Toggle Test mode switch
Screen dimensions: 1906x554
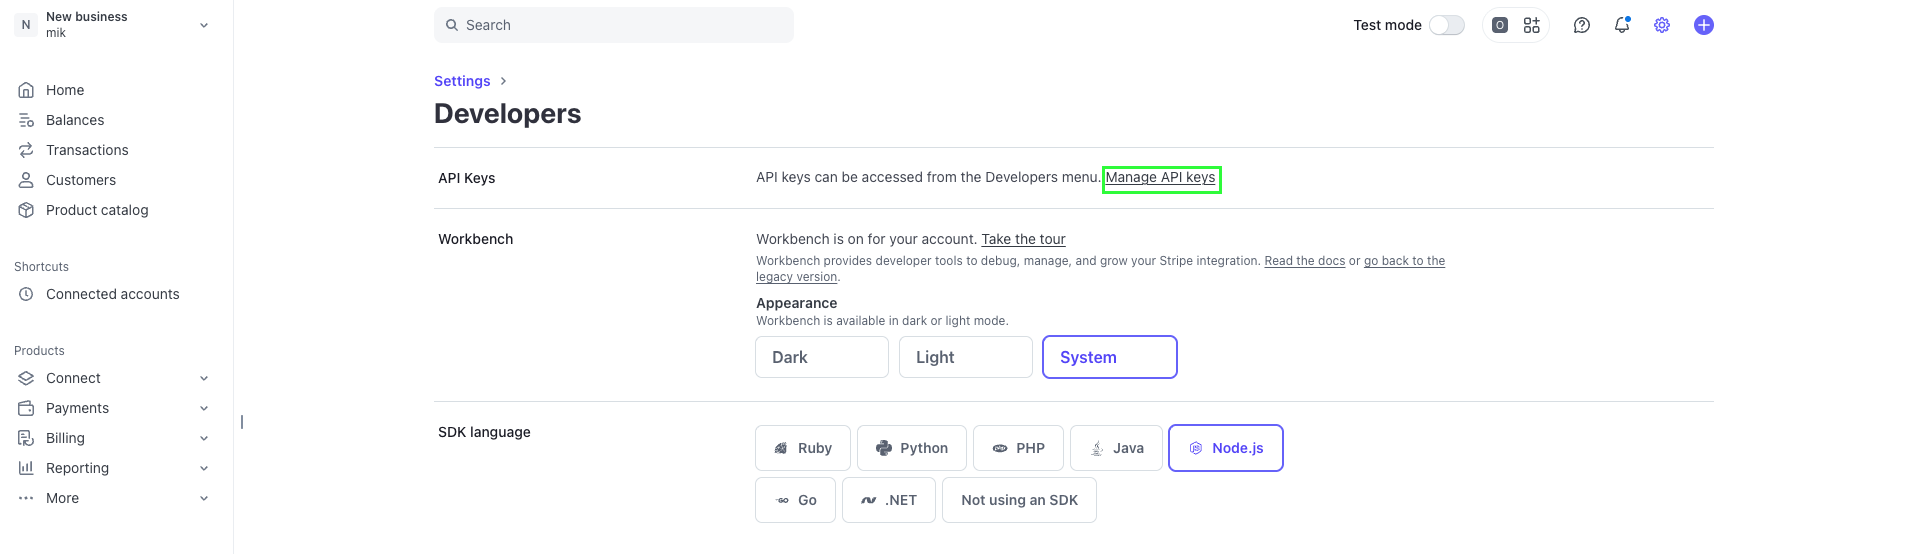(x=1446, y=25)
